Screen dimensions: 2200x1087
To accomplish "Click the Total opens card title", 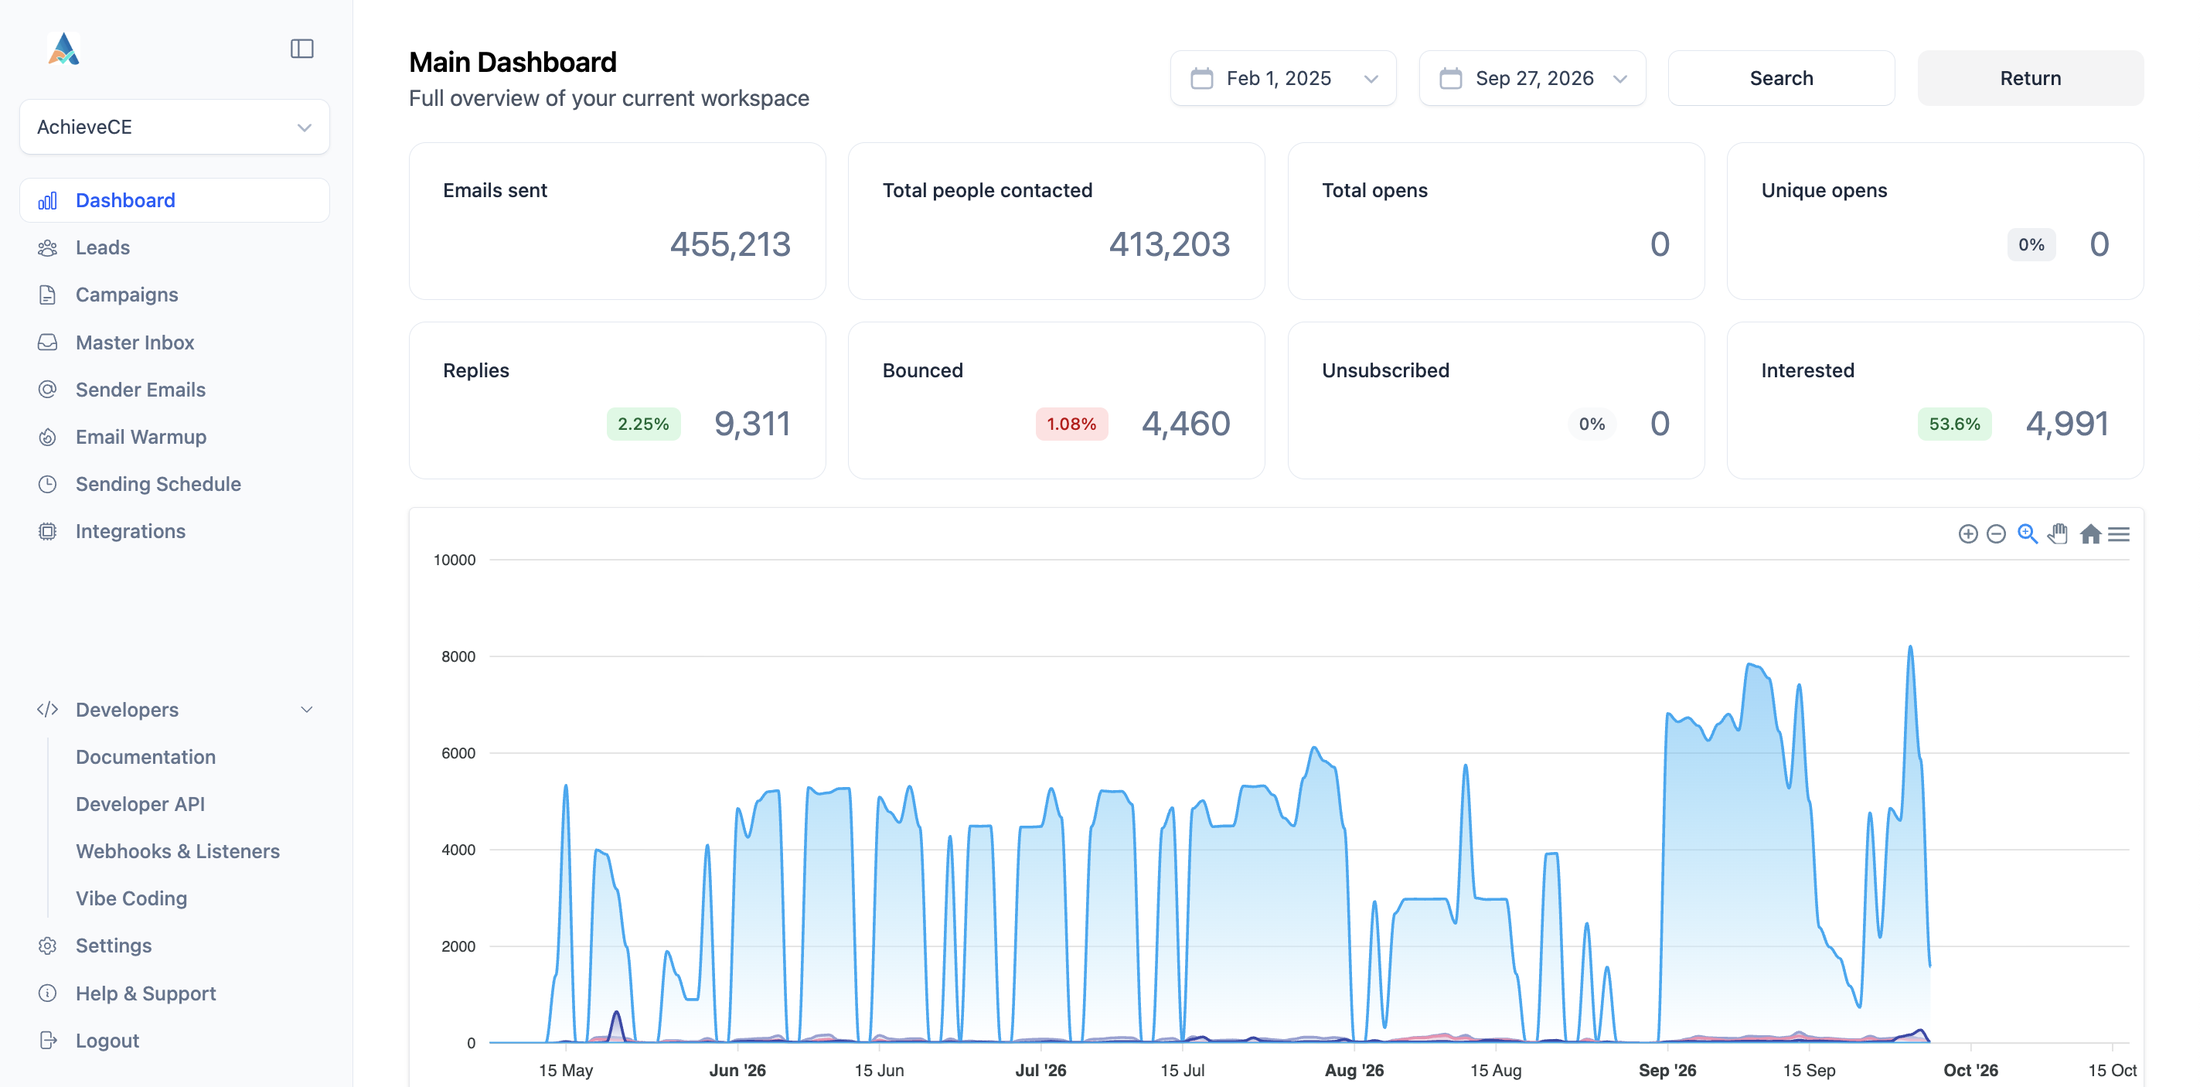I will (x=1374, y=190).
